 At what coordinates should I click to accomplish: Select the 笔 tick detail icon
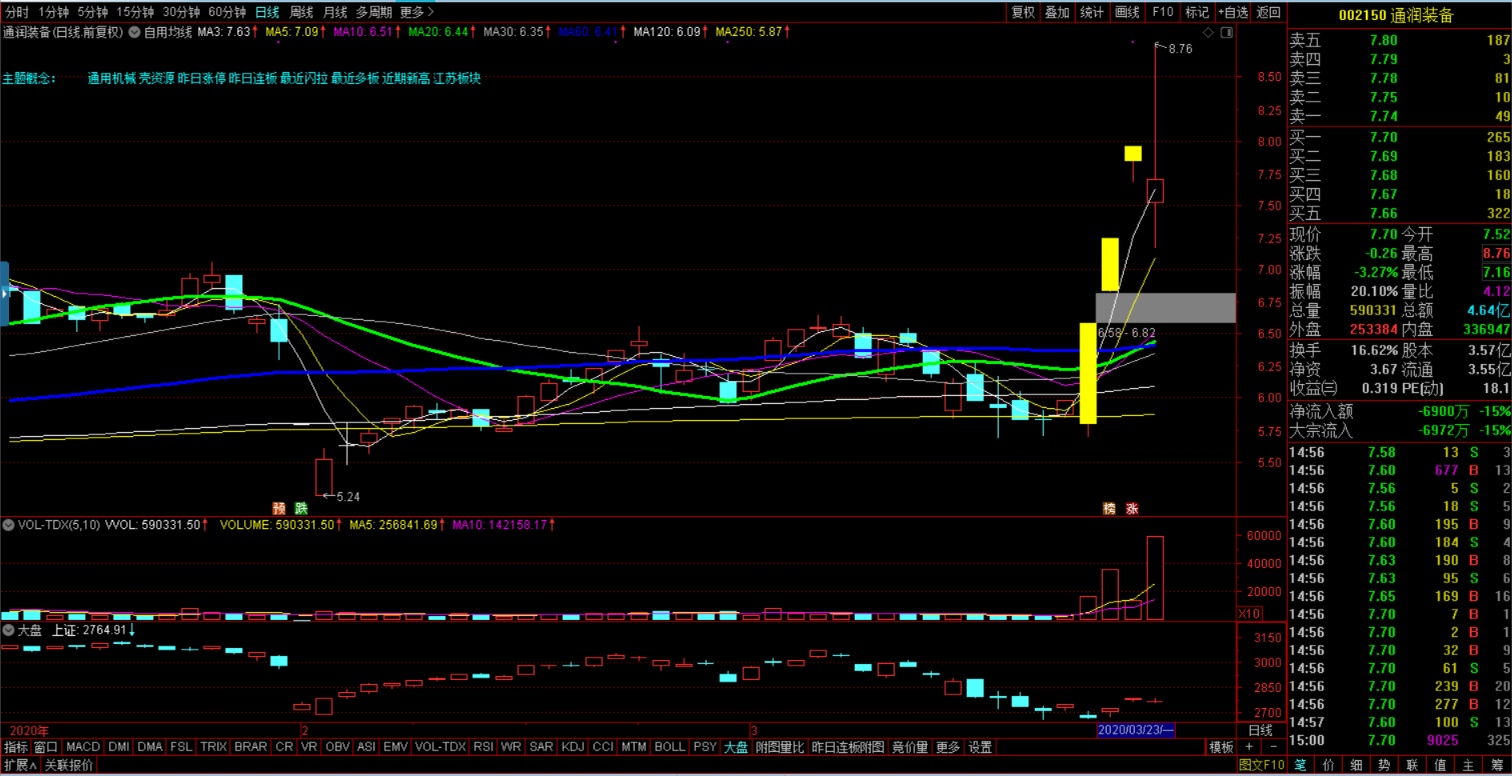[1301, 765]
